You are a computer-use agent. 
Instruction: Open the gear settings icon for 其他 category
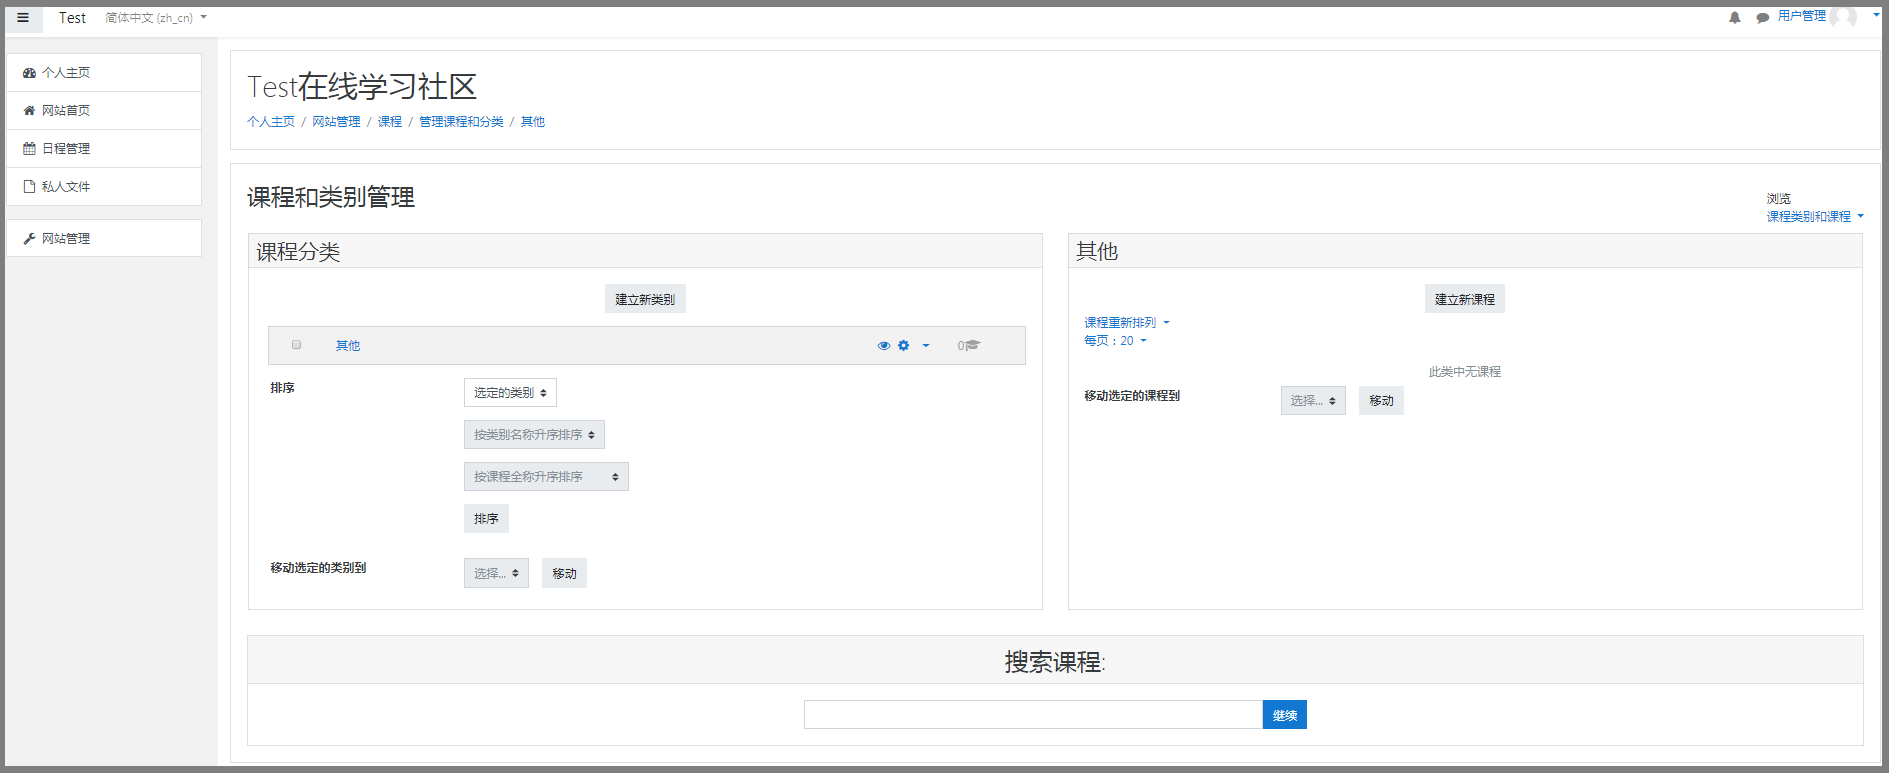point(903,346)
